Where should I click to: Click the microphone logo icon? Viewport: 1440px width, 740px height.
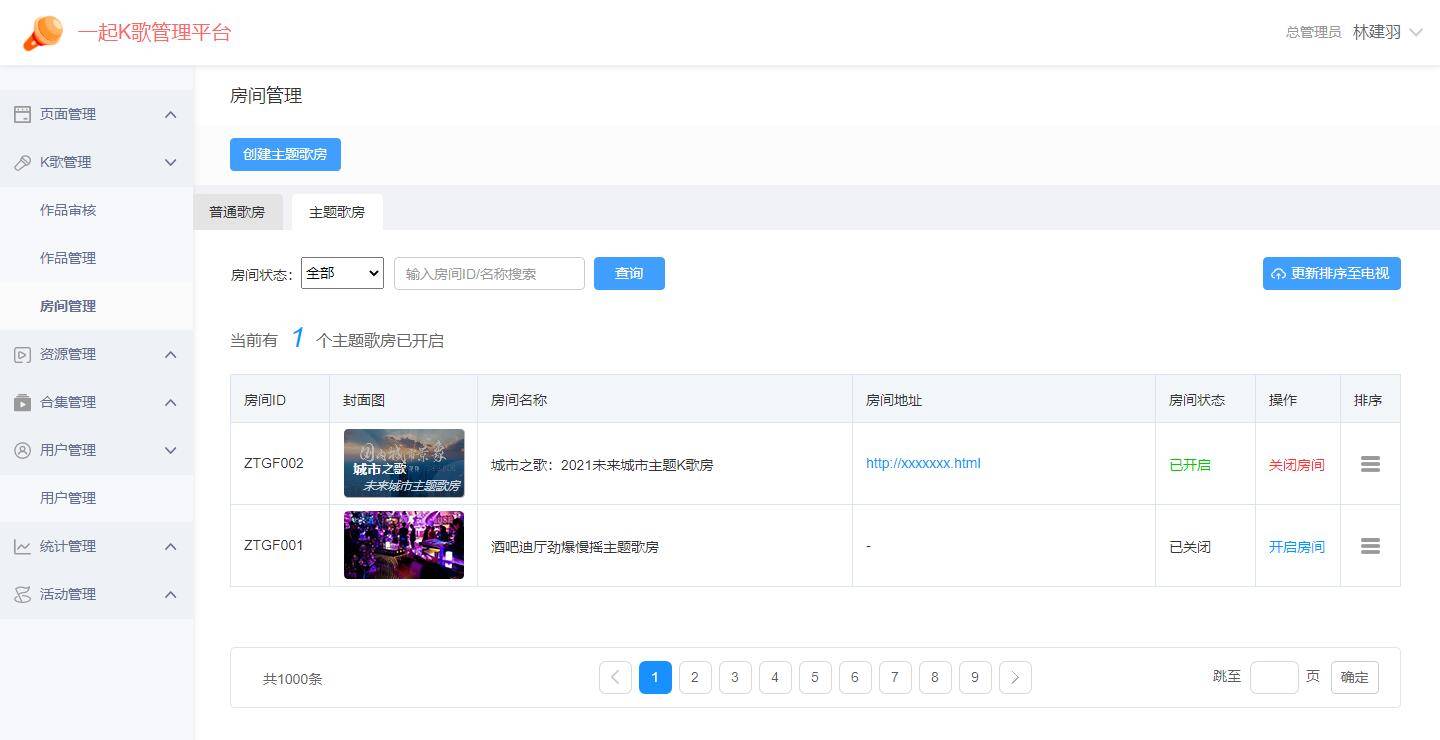(x=42, y=33)
